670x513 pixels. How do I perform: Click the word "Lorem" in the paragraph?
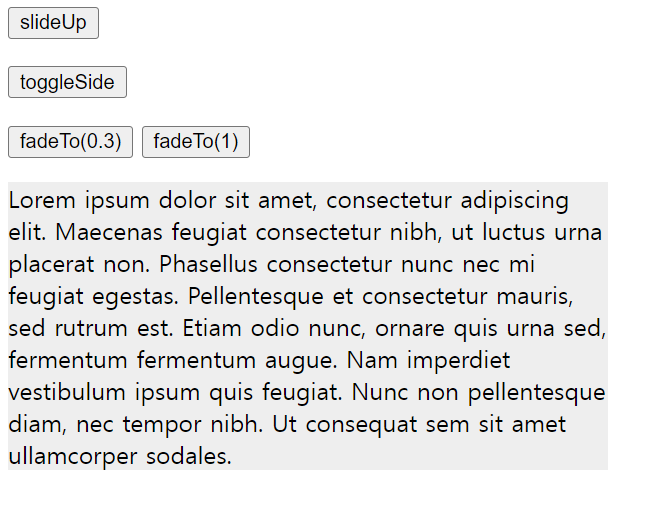pyautogui.click(x=42, y=200)
